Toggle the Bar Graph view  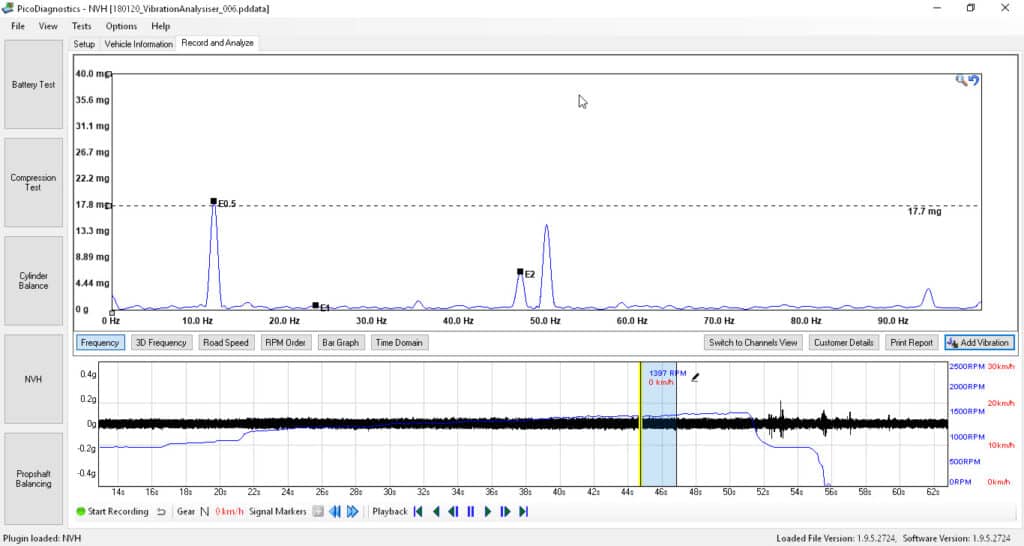click(340, 343)
